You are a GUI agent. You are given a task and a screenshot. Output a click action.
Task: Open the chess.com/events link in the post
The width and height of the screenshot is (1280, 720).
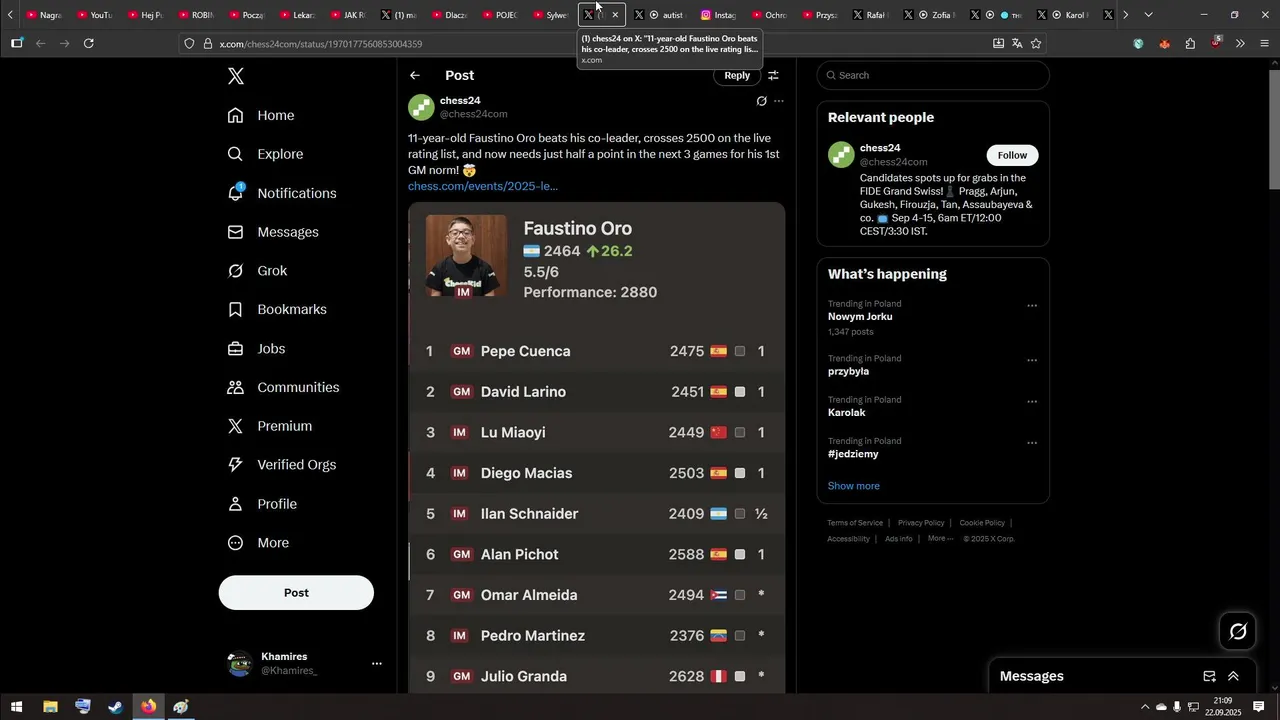(x=483, y=186)
